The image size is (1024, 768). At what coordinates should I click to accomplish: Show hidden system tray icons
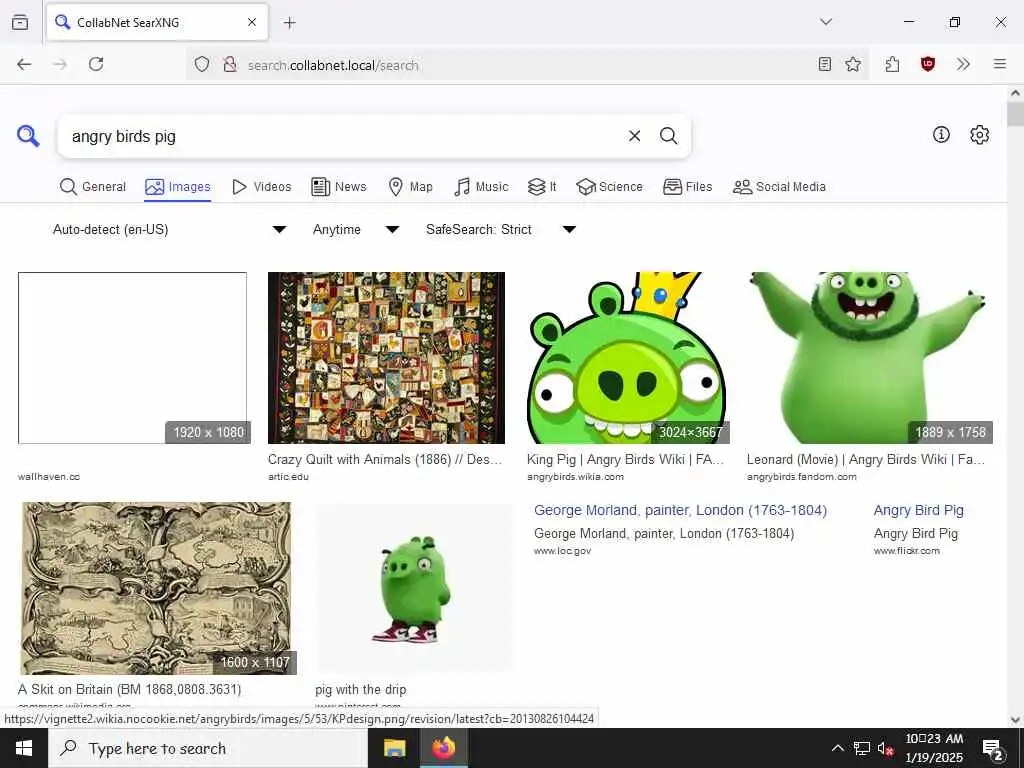point(837,748)
